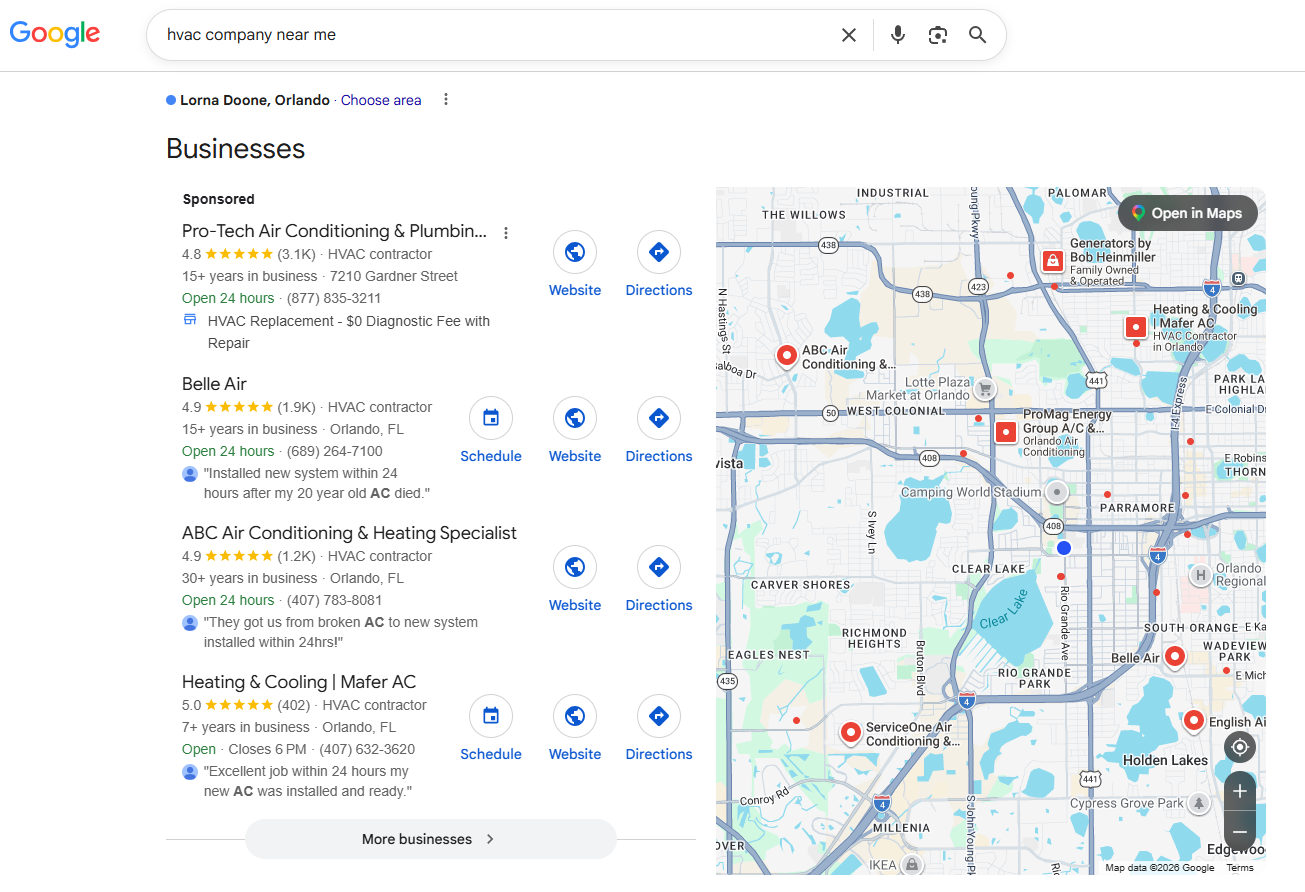Image resolution: width=1305 pixels, height=892 pixels.
Task: Select Heating & Cooling Mafer AC map marker
Action: point(1136,327)
